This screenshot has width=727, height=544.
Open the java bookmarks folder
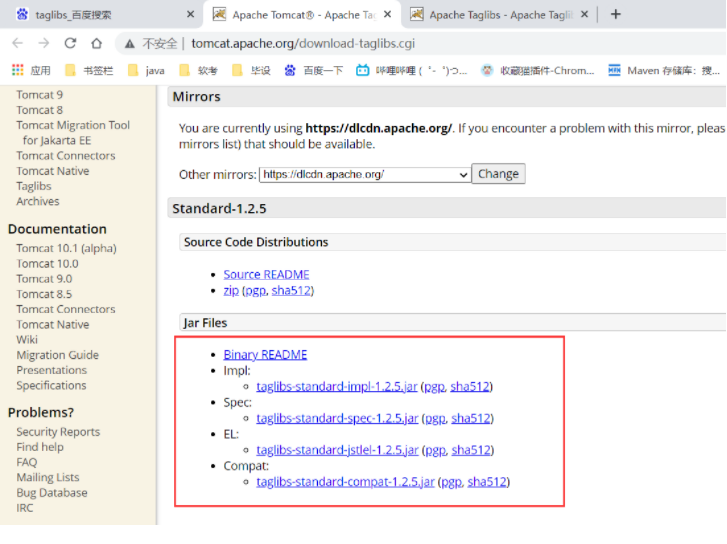[147, 70]
